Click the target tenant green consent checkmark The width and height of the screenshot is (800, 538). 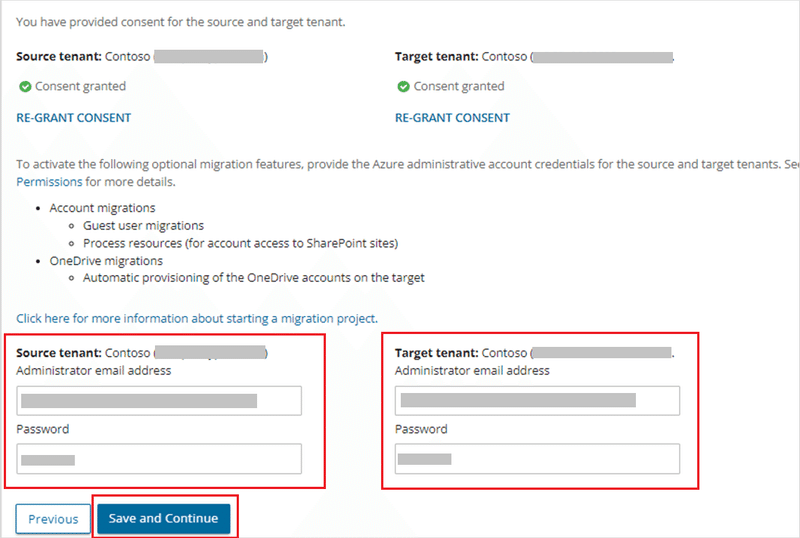[x=403, y=87]
